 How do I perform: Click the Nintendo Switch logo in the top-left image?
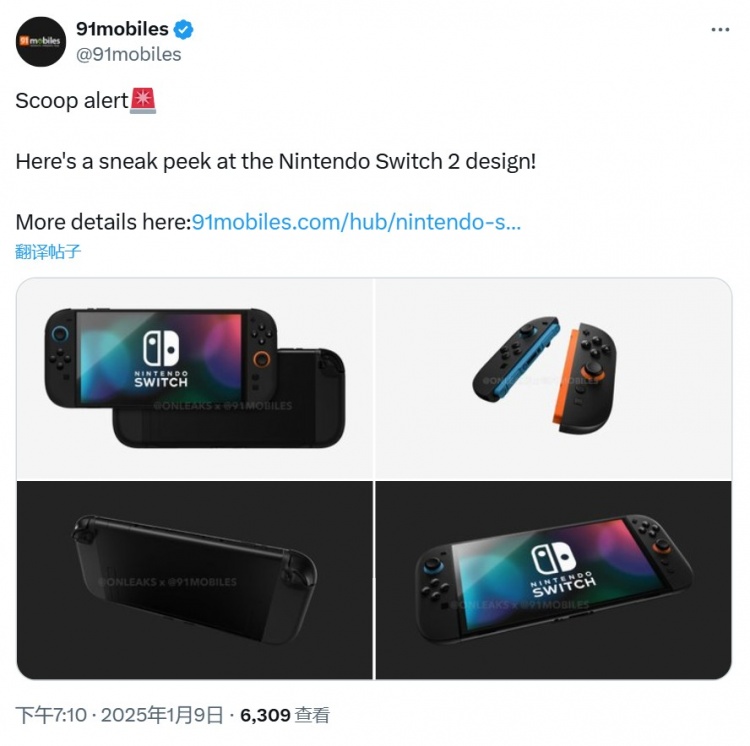pyautogui.click(x=161, y=357)
